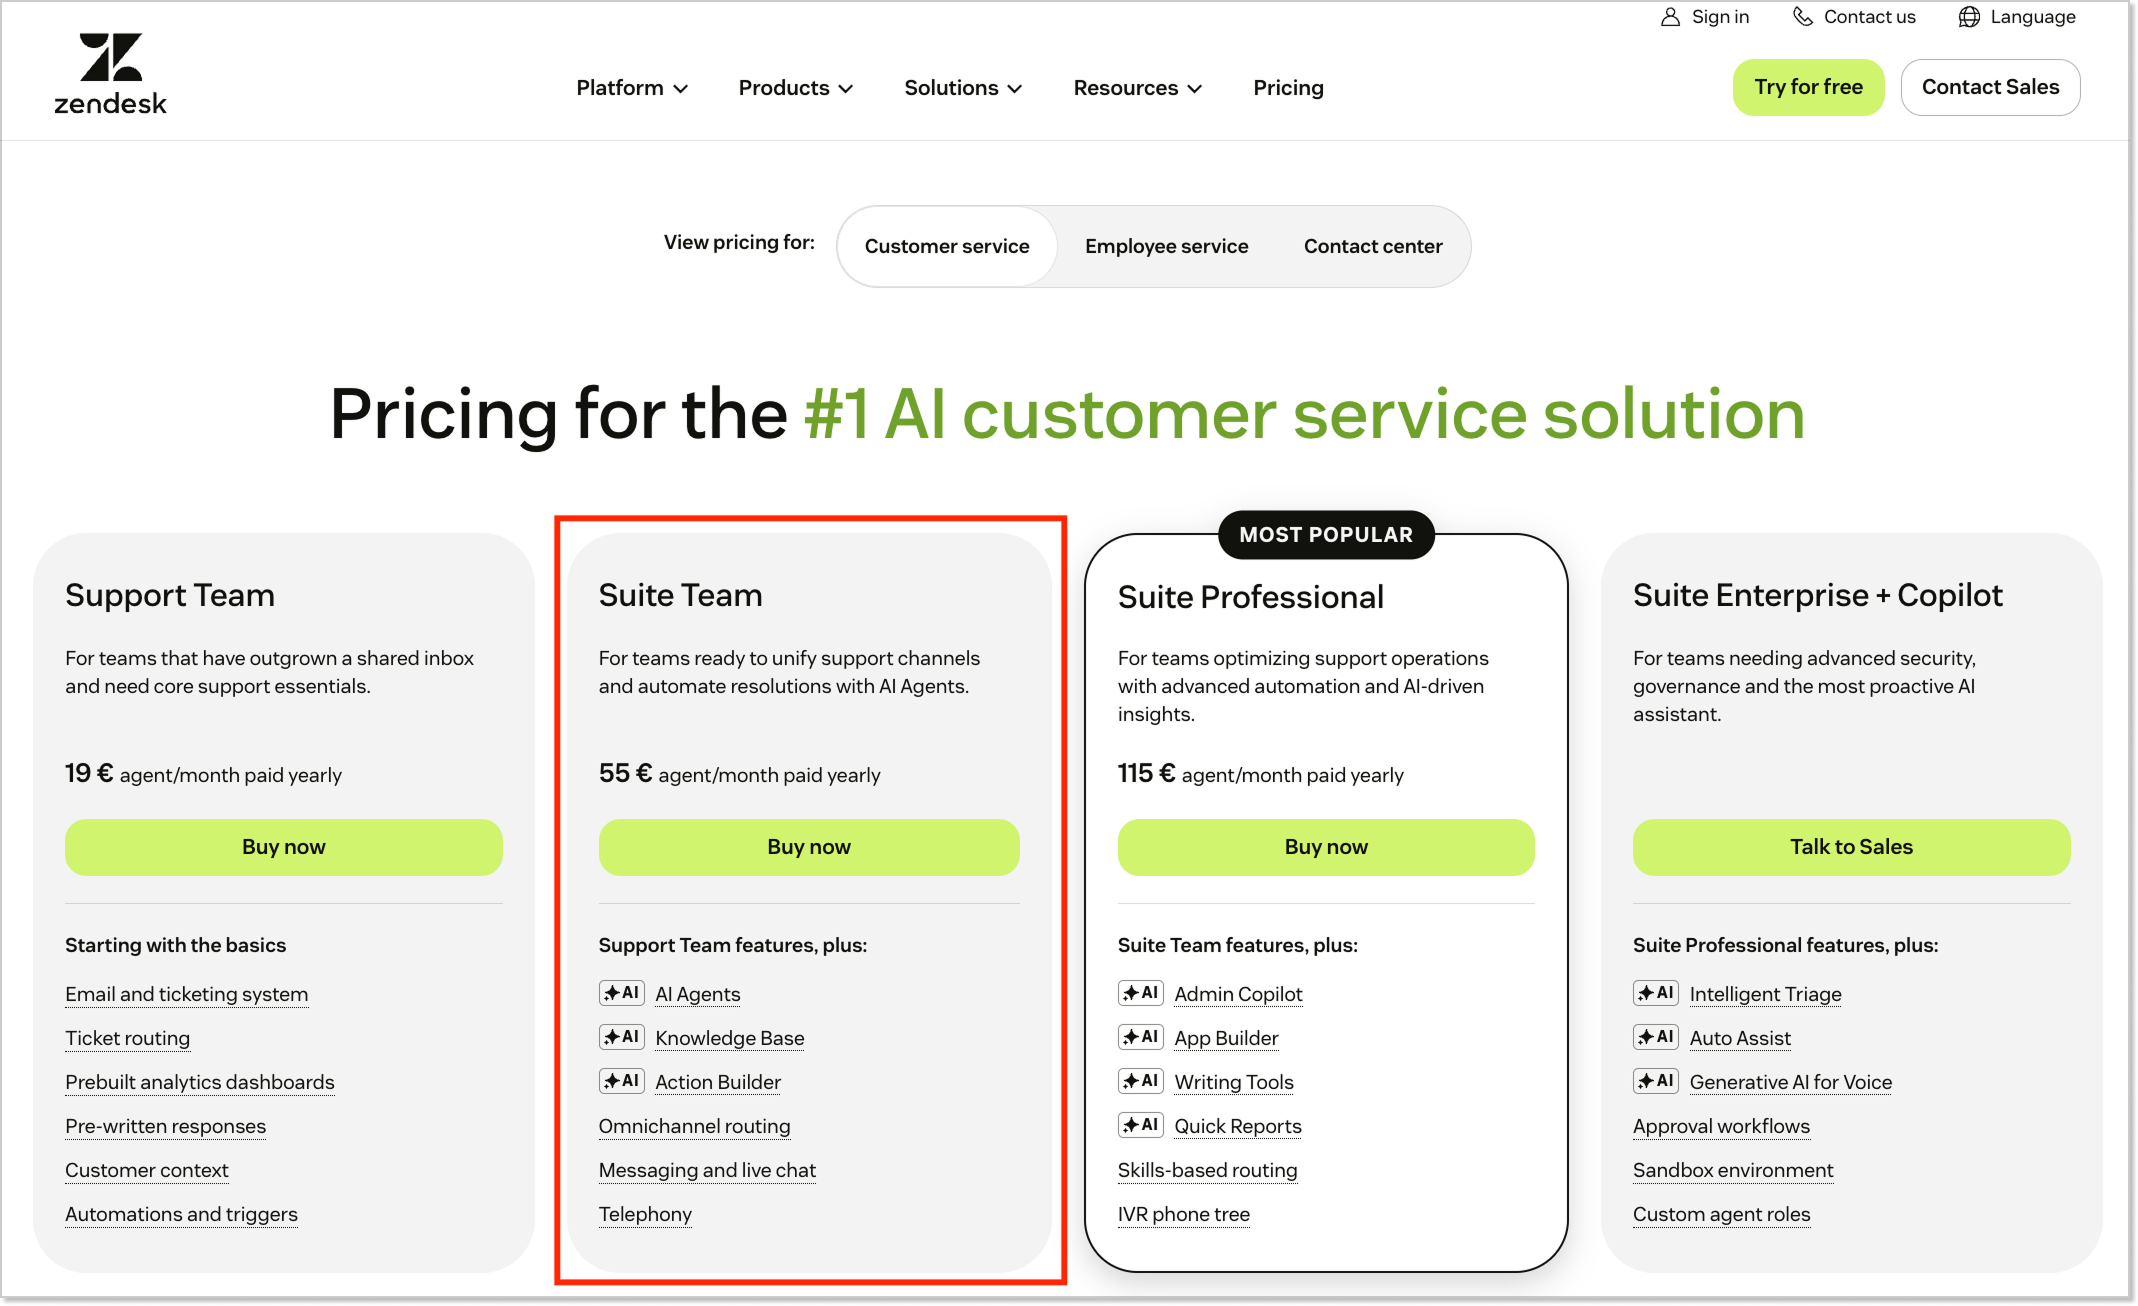This screenshot has width=2138, height=1306.
Task: Open the Knowledge Base feature link
Action: [x=730, y=1038]
